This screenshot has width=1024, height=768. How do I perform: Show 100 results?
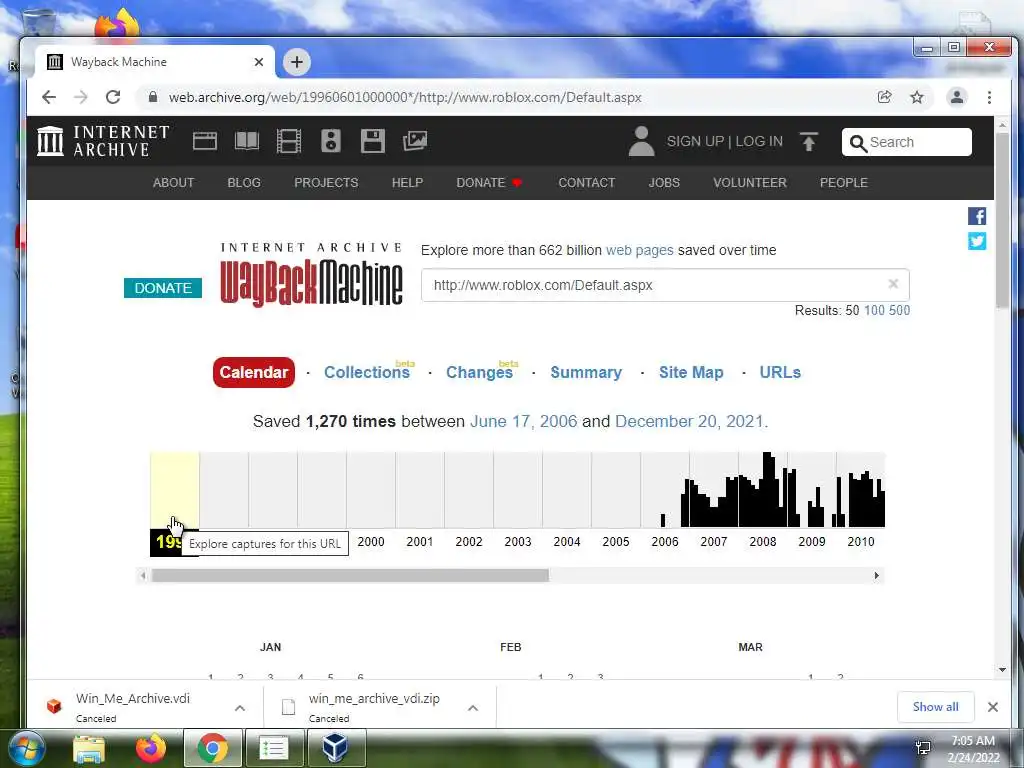tap(874, 310)
